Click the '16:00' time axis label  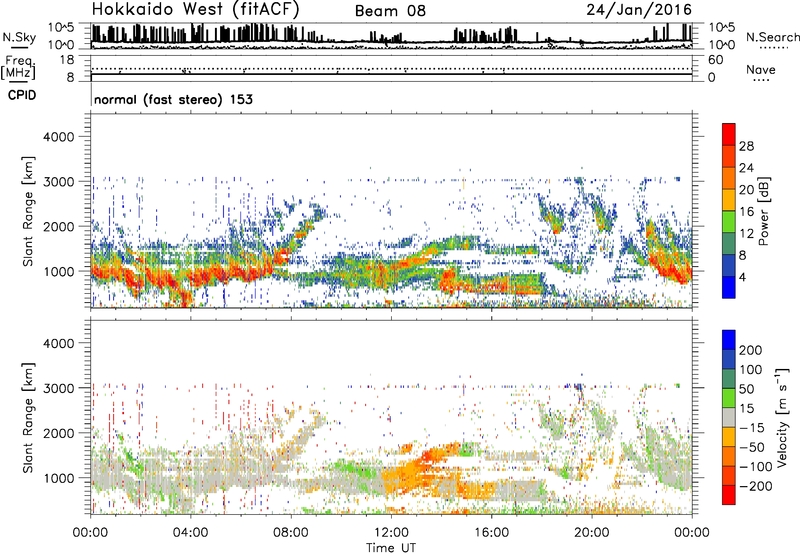tap(491, 533)
